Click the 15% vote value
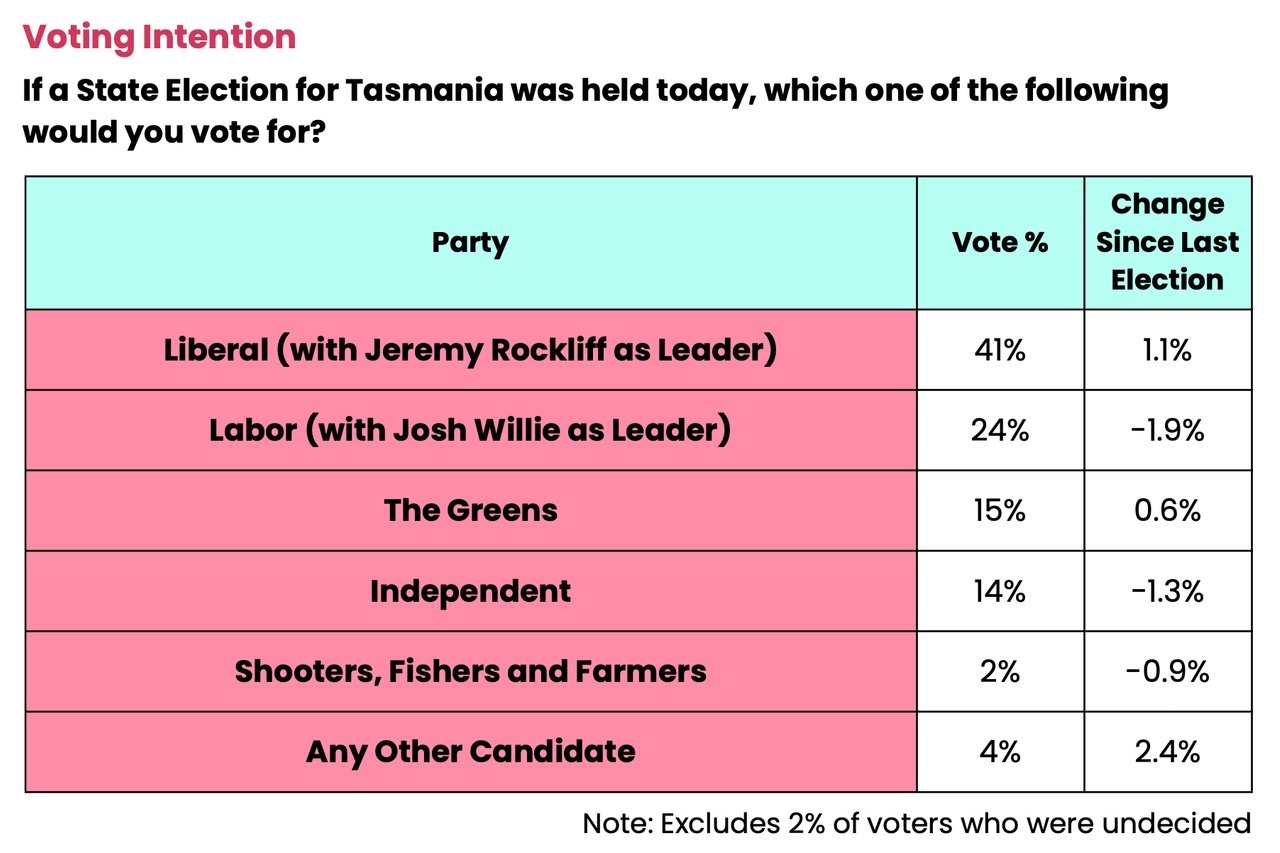 [x=999, y=510]
